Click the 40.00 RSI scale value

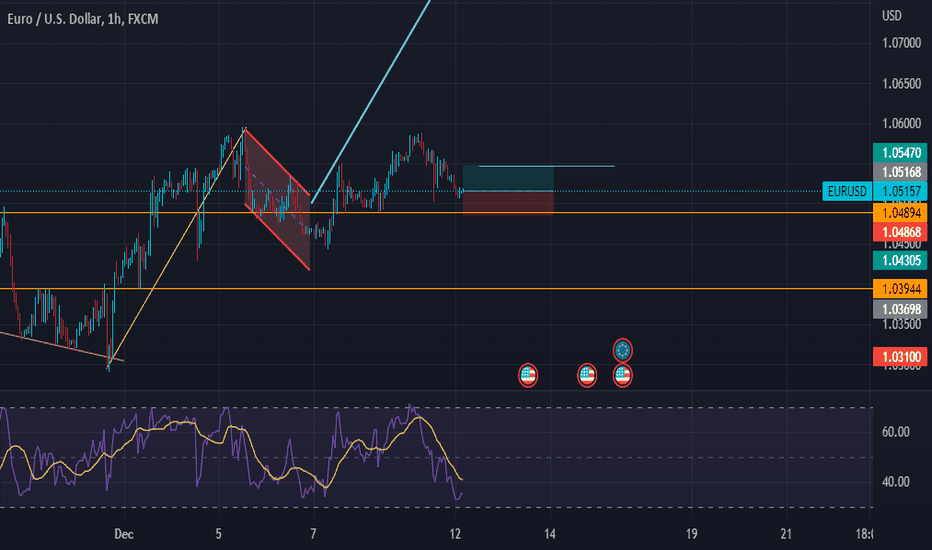[x=896, y=482]
